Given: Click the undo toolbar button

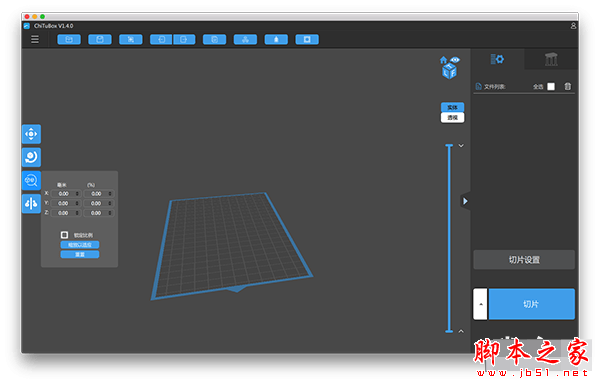Looking at the screenshot, I should (x=161, y=39).
